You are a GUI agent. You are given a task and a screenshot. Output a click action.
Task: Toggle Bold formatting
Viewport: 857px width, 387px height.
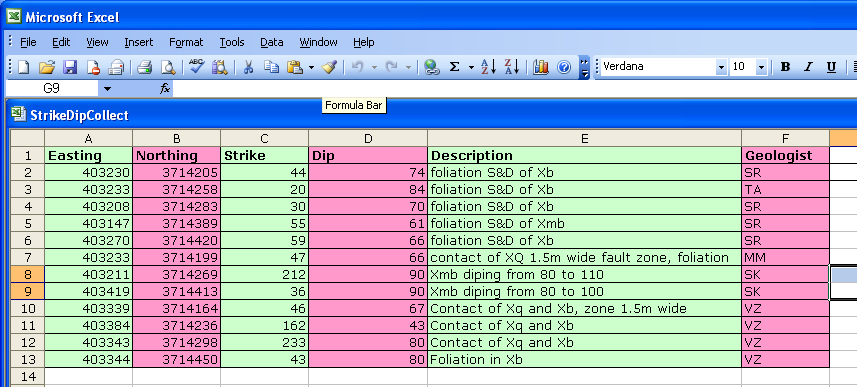click(x=785, y=67)
